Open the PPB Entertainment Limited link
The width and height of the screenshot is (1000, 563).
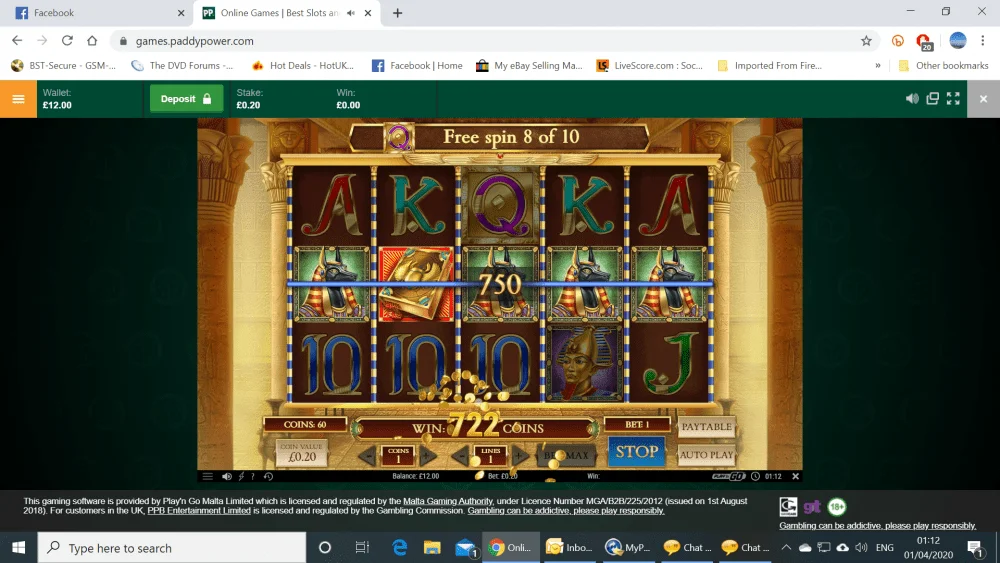pos(199,511)
